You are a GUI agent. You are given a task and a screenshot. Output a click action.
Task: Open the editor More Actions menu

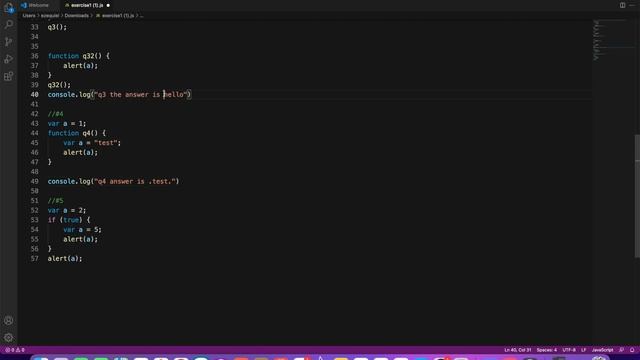pyautogui.click(x=632, y=5)
